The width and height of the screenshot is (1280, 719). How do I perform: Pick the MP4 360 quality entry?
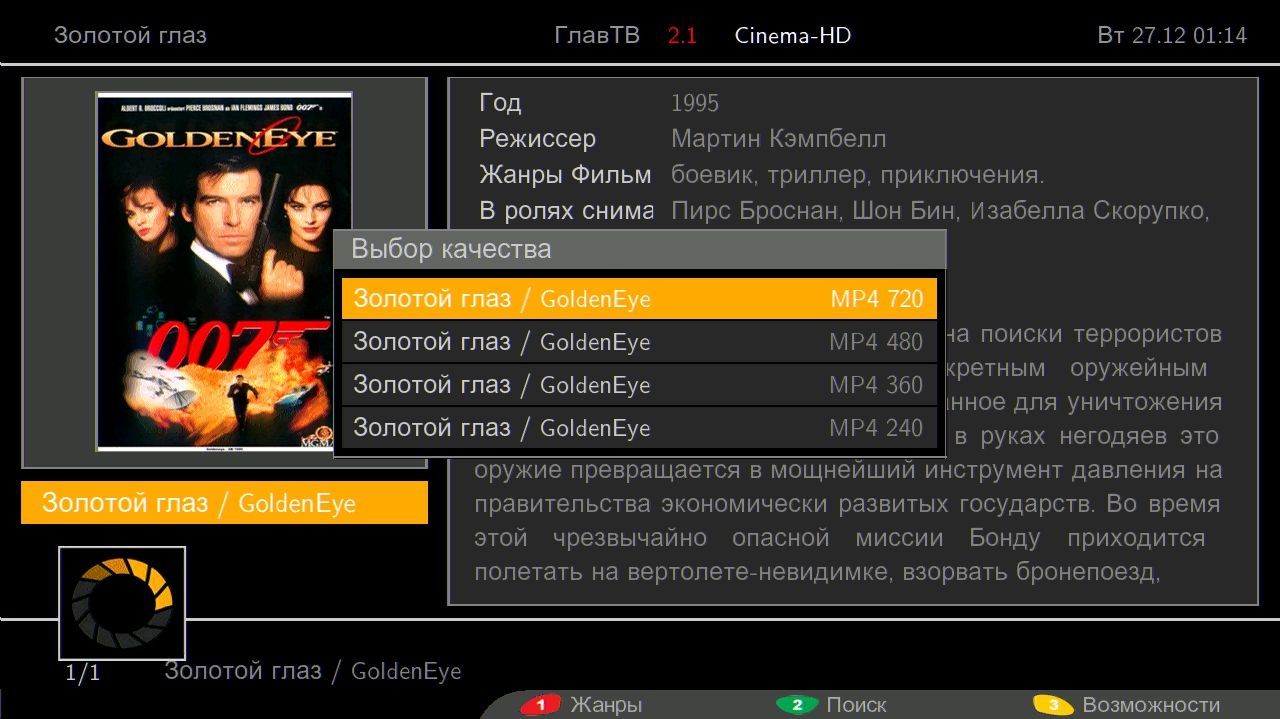pyautogui.click(x=639, y=385)
